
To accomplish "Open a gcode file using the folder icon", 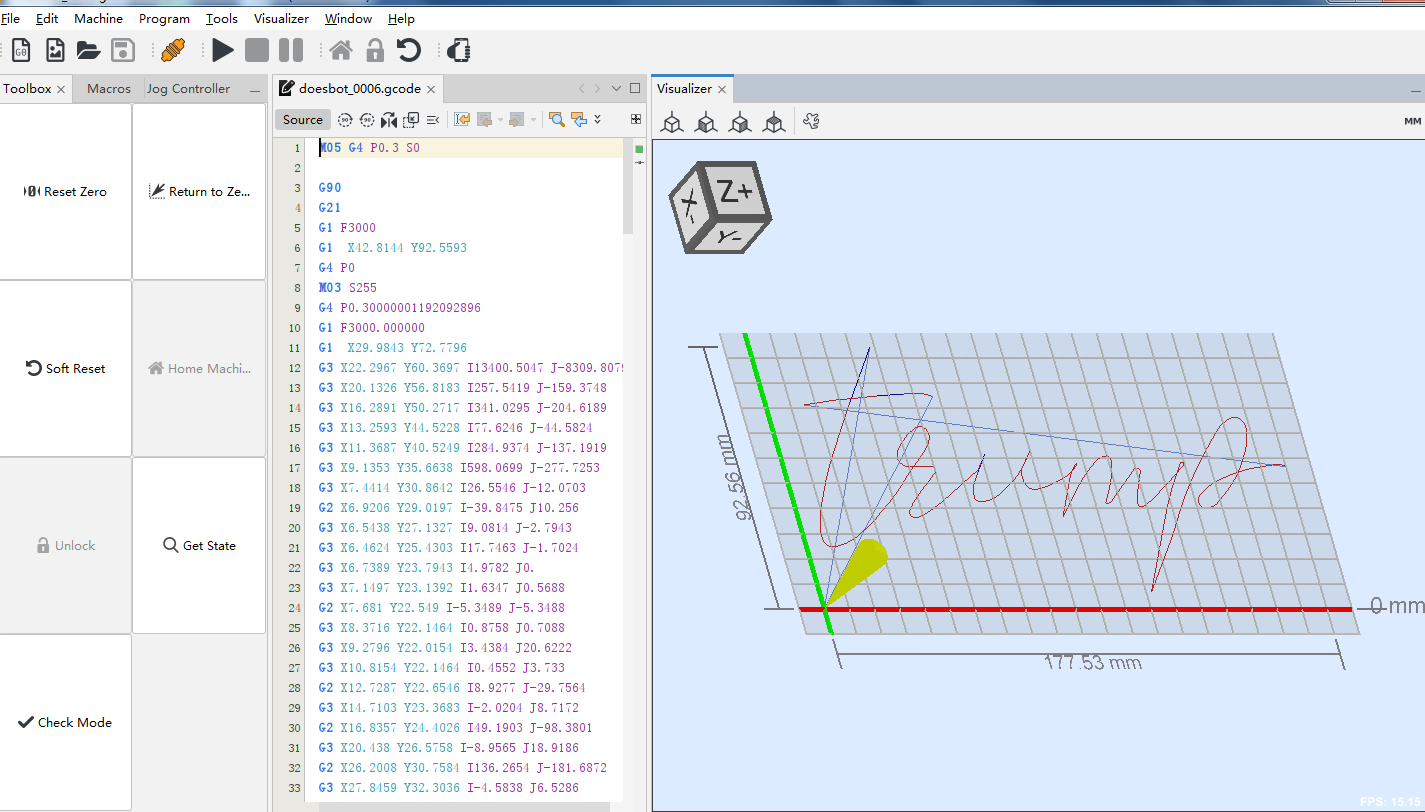I will 88,50.
